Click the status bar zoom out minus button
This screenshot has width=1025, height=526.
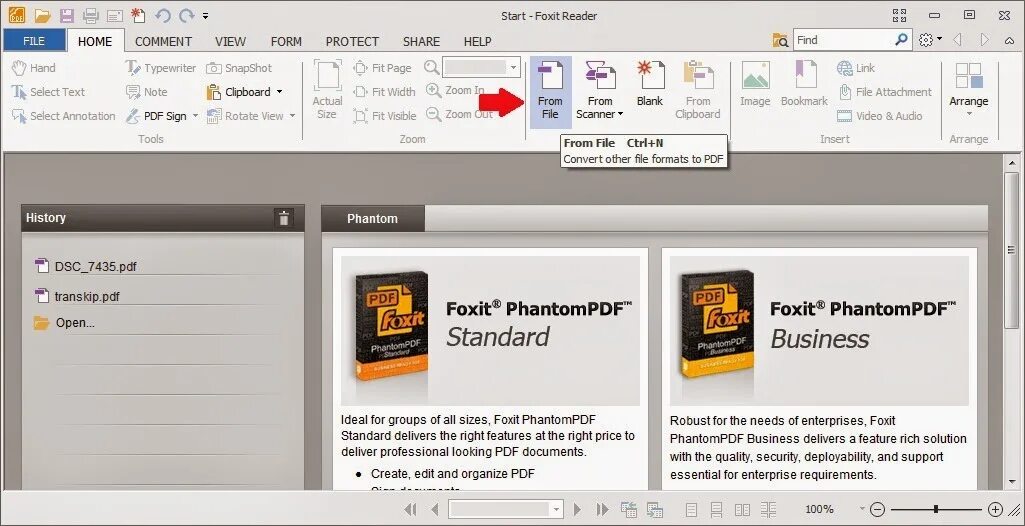(x=878, y=509)
